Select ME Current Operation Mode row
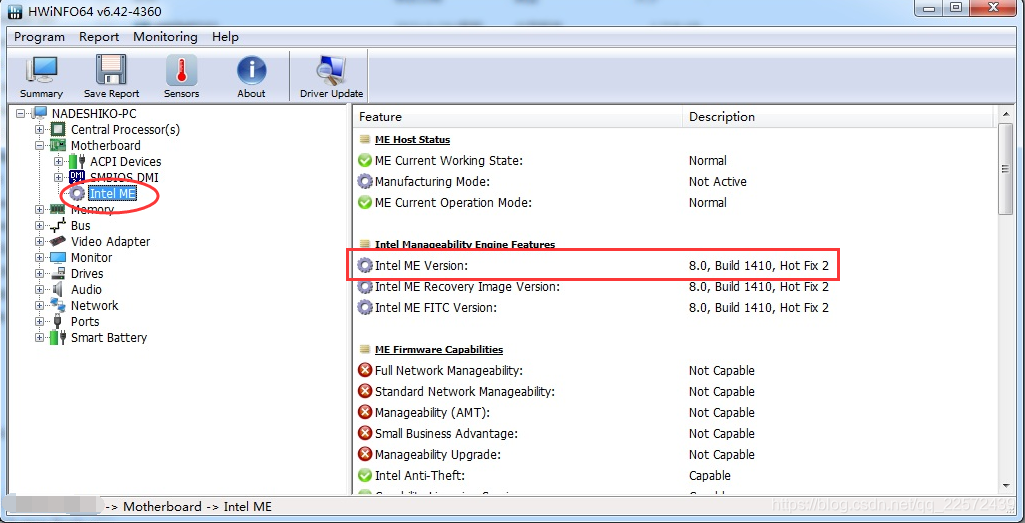The width and height of the screenshot is (1025, 523). [x=673, y=203]
